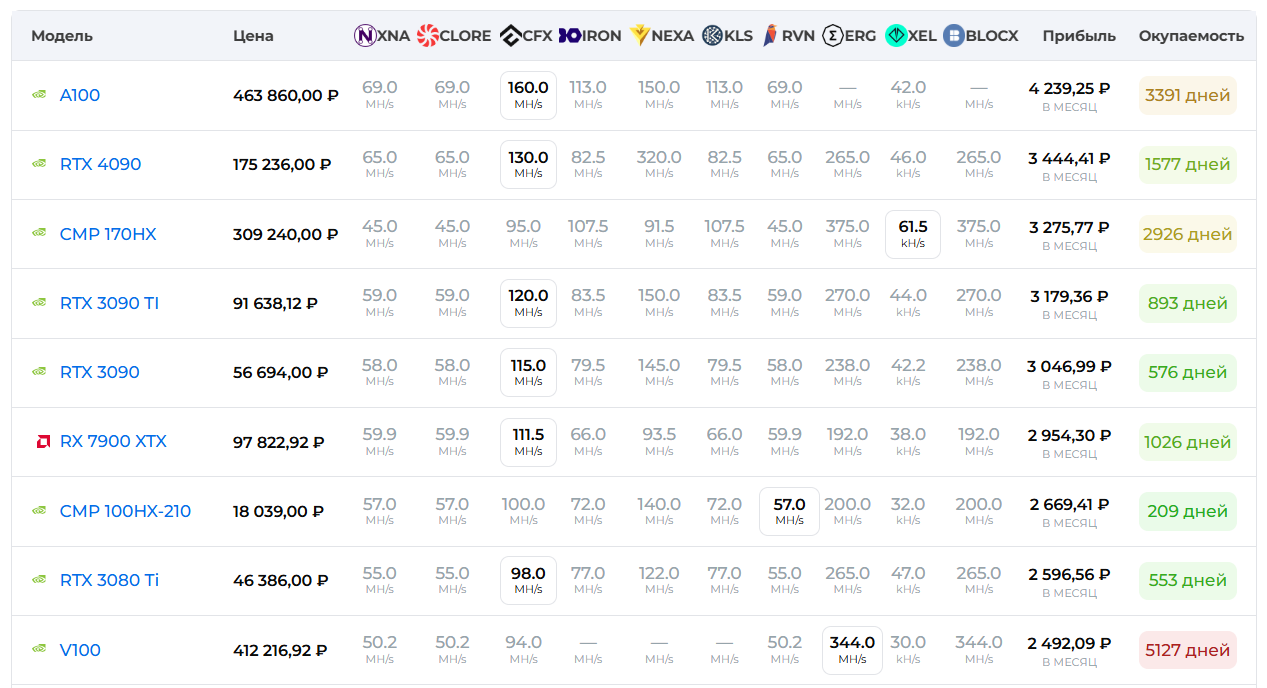
Task: Click the AMD logo beside RX 7900 XTX
Action: click(x=39, y=442)
